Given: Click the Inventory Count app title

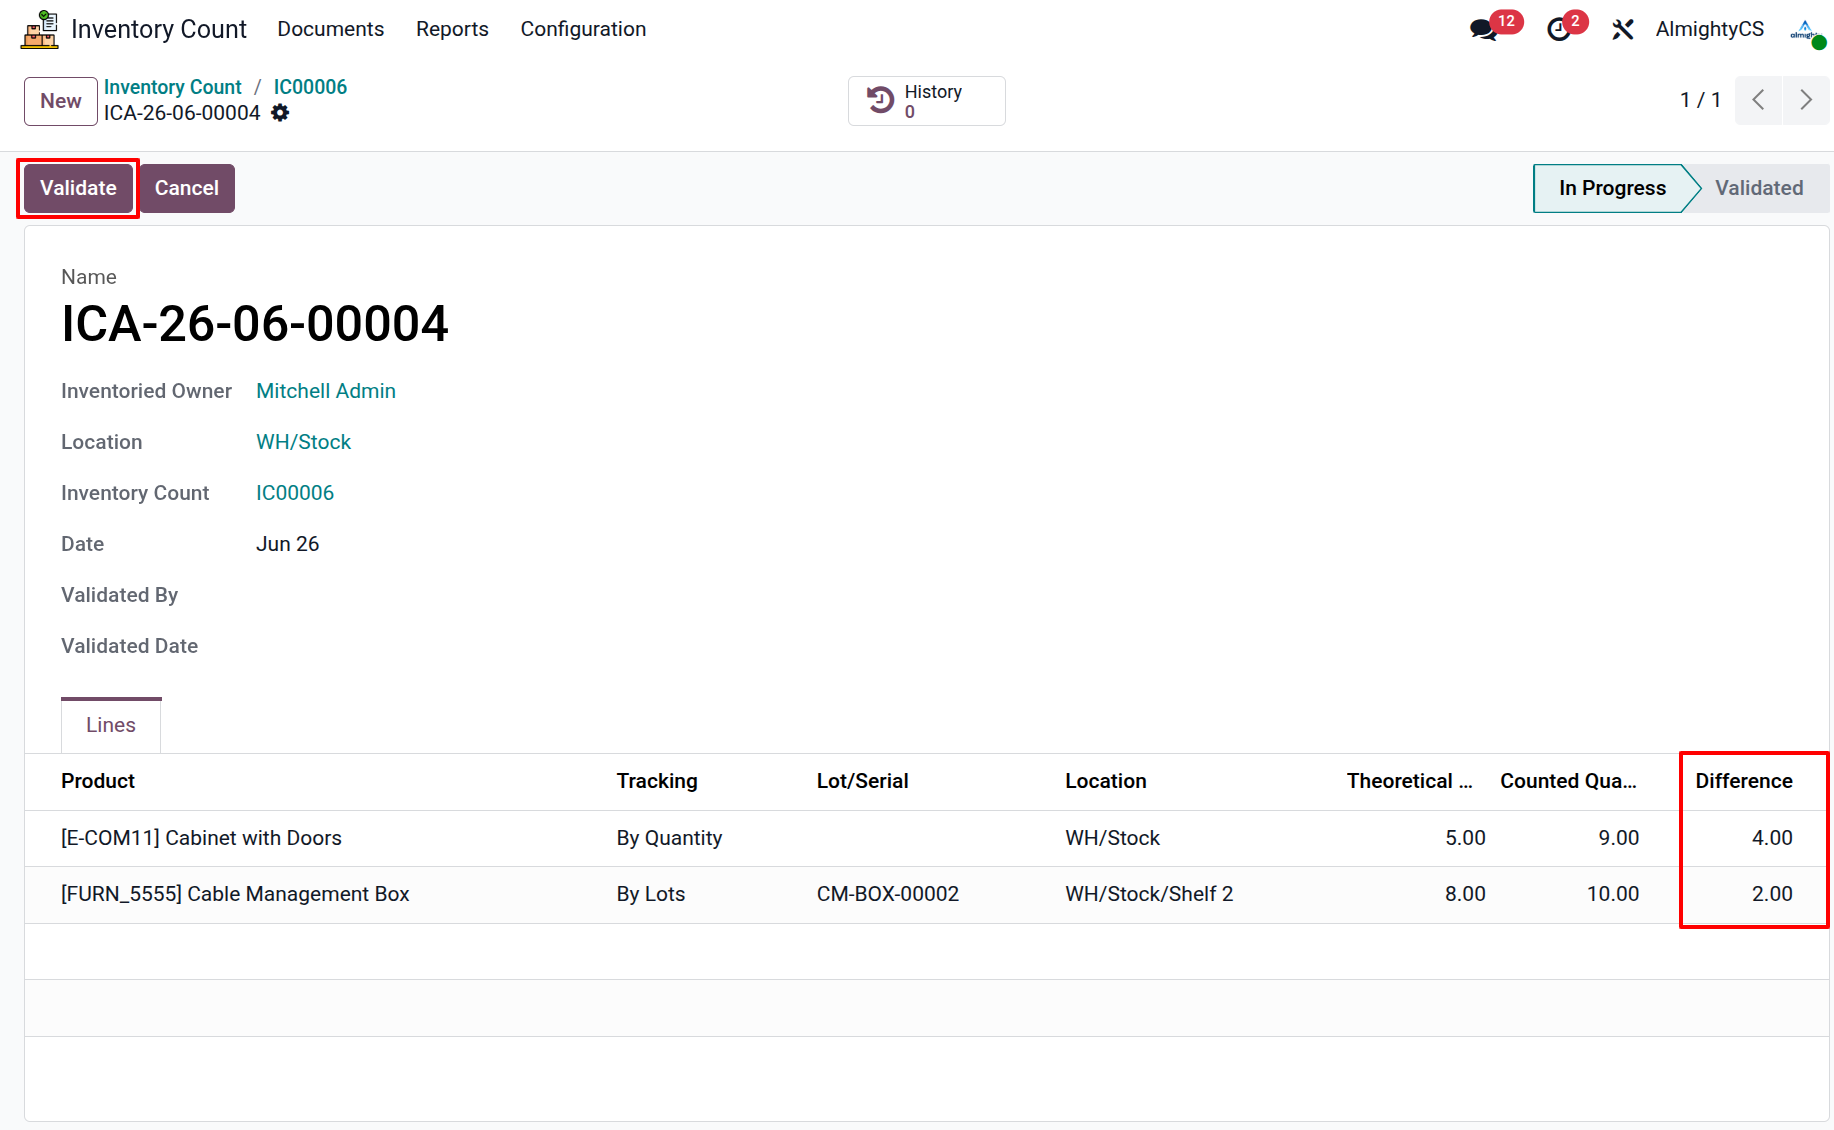Looking at the screenshot, I should point(159,29).
